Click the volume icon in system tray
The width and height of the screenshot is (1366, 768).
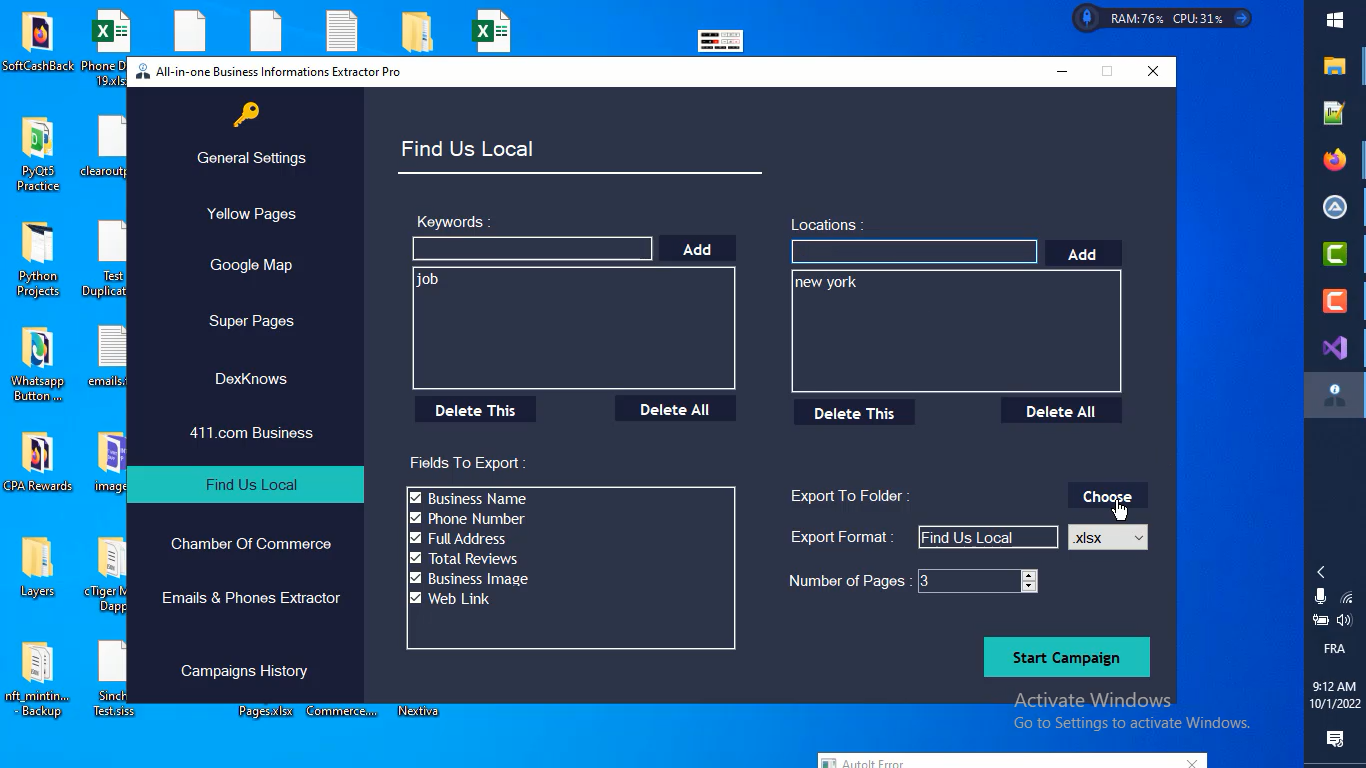click(1344, 621)
